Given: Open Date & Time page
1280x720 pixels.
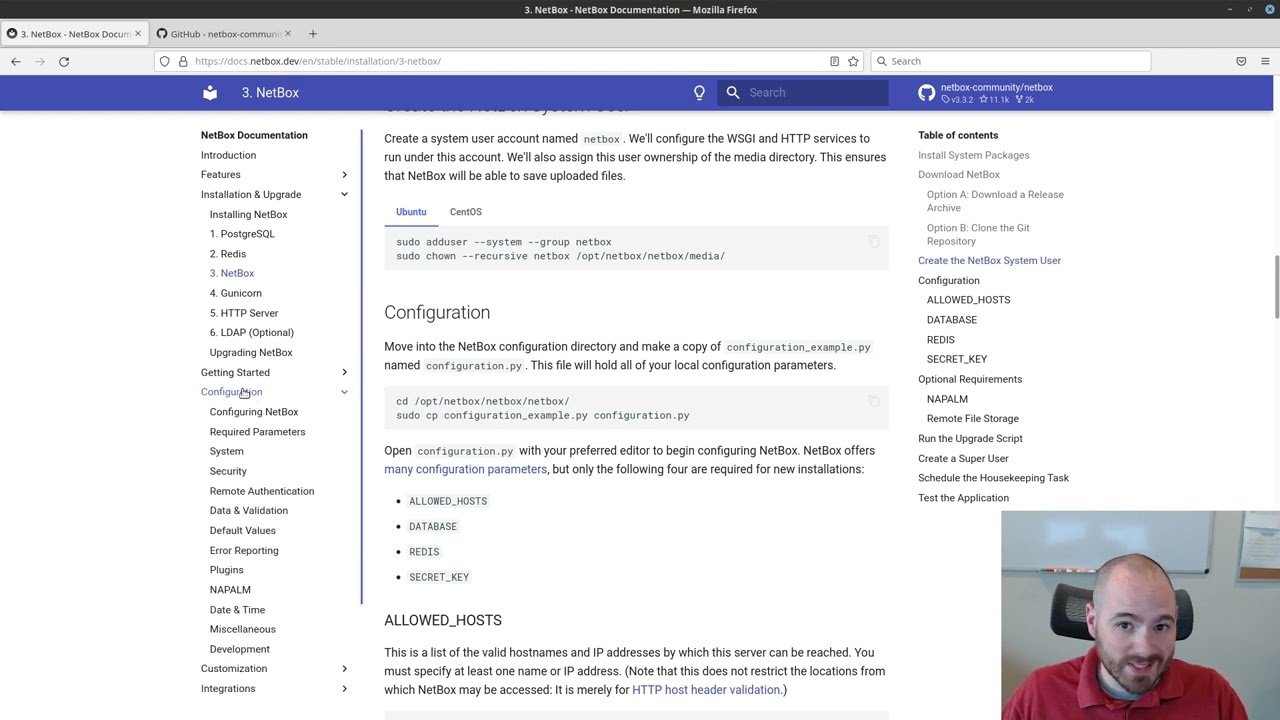Looking at the screenshot, I should 238,610.
